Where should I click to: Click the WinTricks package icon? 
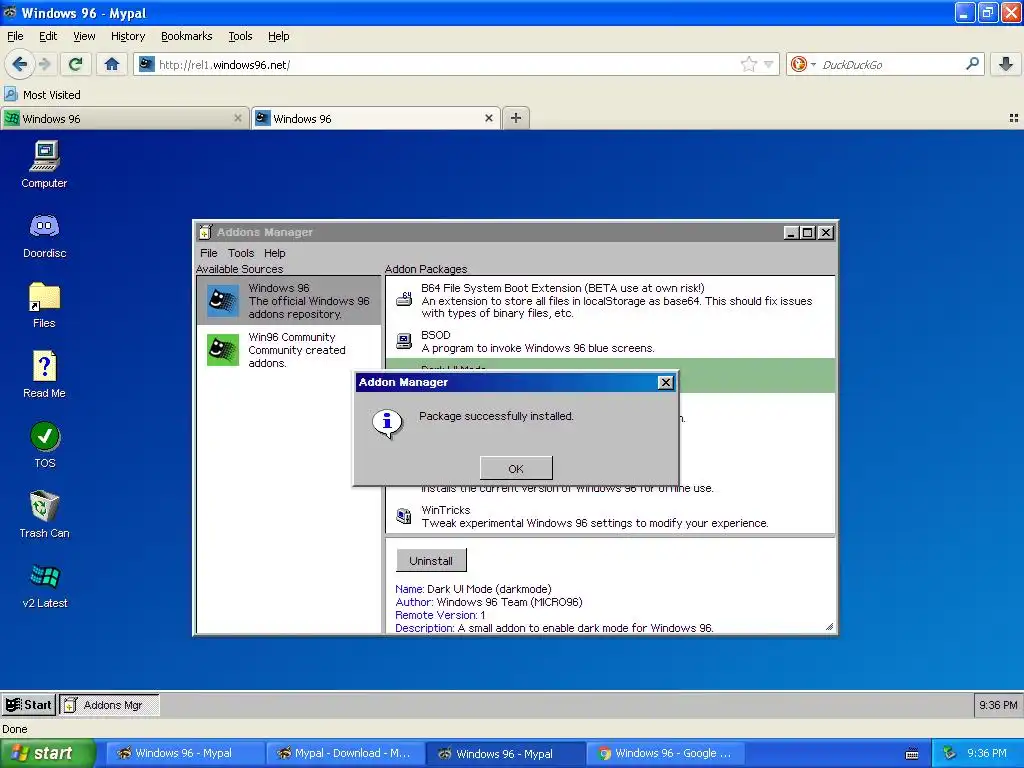click(404, 516)
